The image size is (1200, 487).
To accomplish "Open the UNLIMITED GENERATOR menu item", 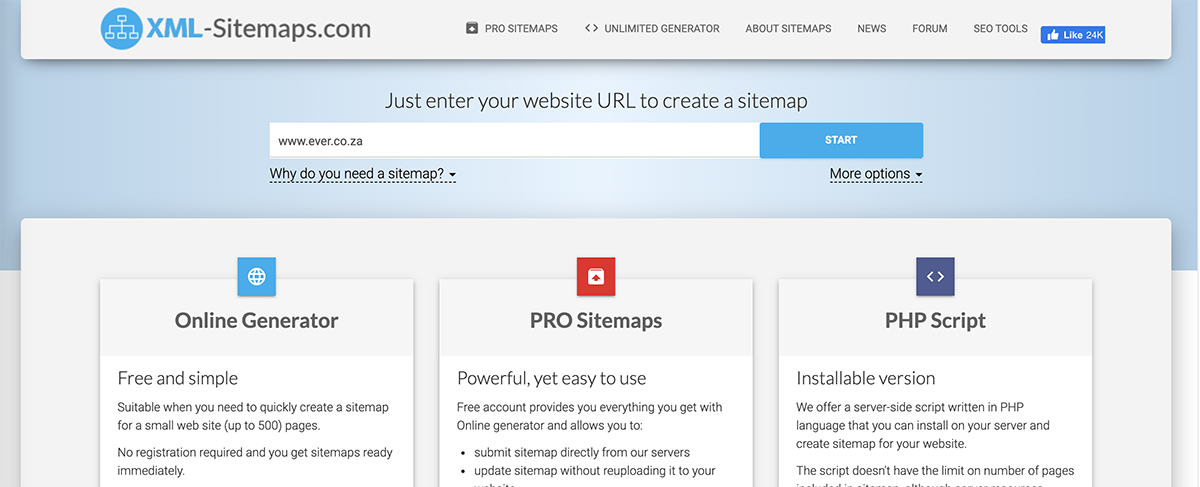I will (x=652, y=29).
